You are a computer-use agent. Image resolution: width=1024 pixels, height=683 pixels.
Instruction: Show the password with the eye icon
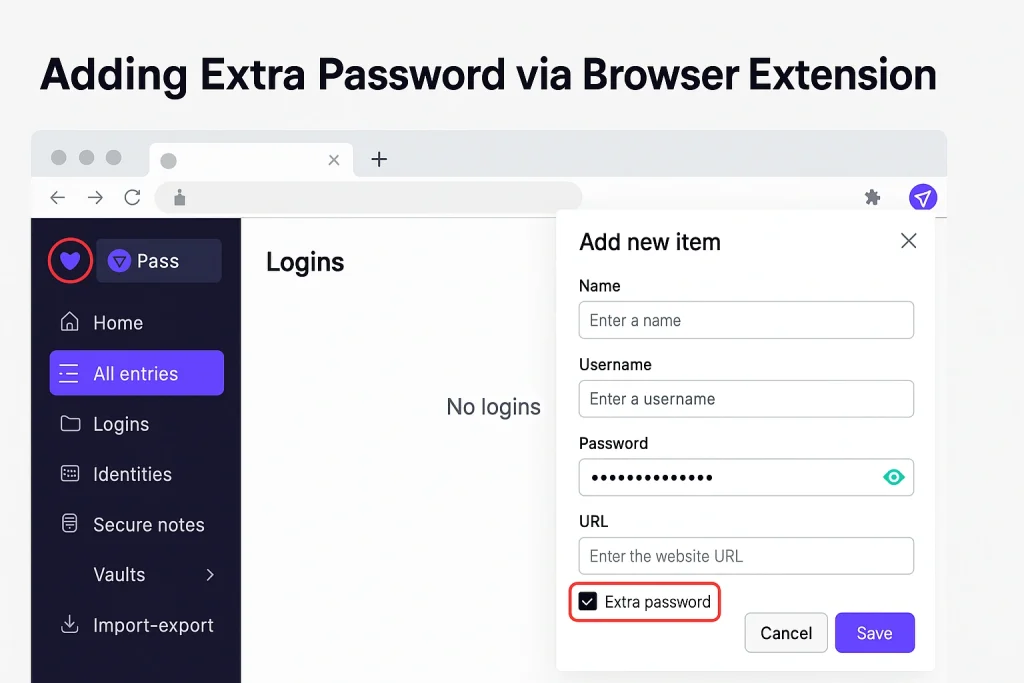pyautogui.click(x=893, y=477)
